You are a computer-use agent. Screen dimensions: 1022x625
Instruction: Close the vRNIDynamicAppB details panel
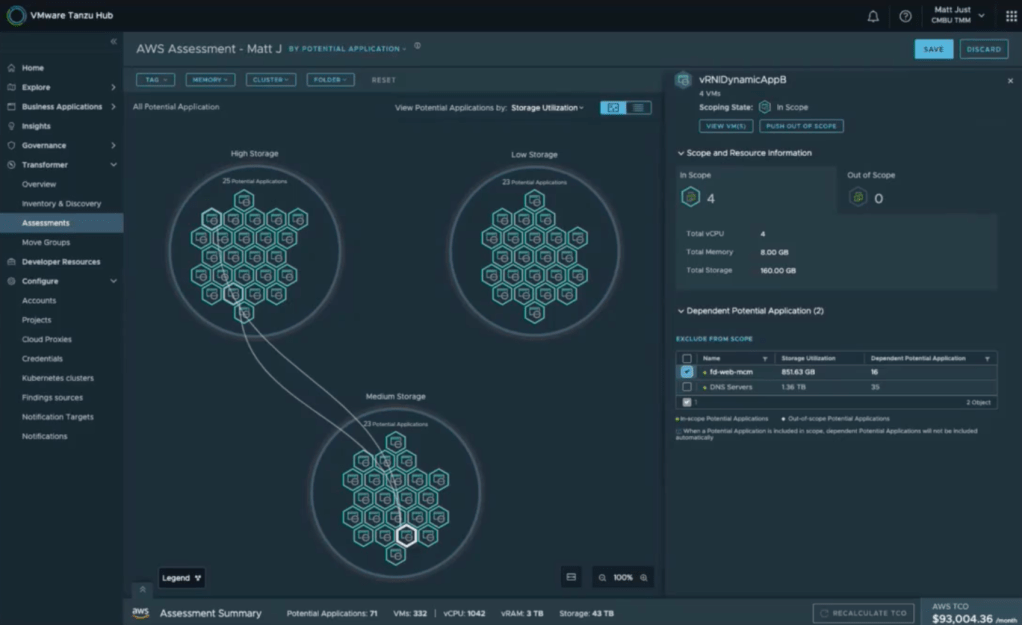point(1009,81)
